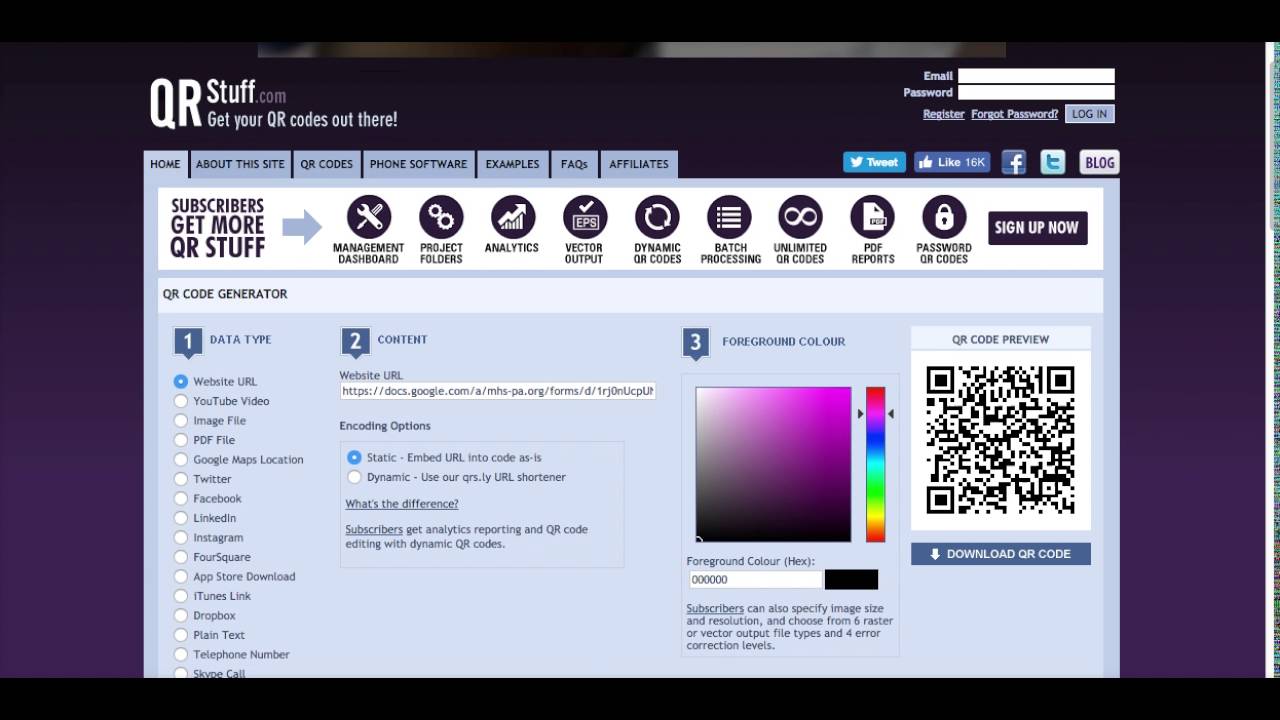Click the LOG IN button
The width and height of the screenshot is (1280, 720).
click(1089, 114)
